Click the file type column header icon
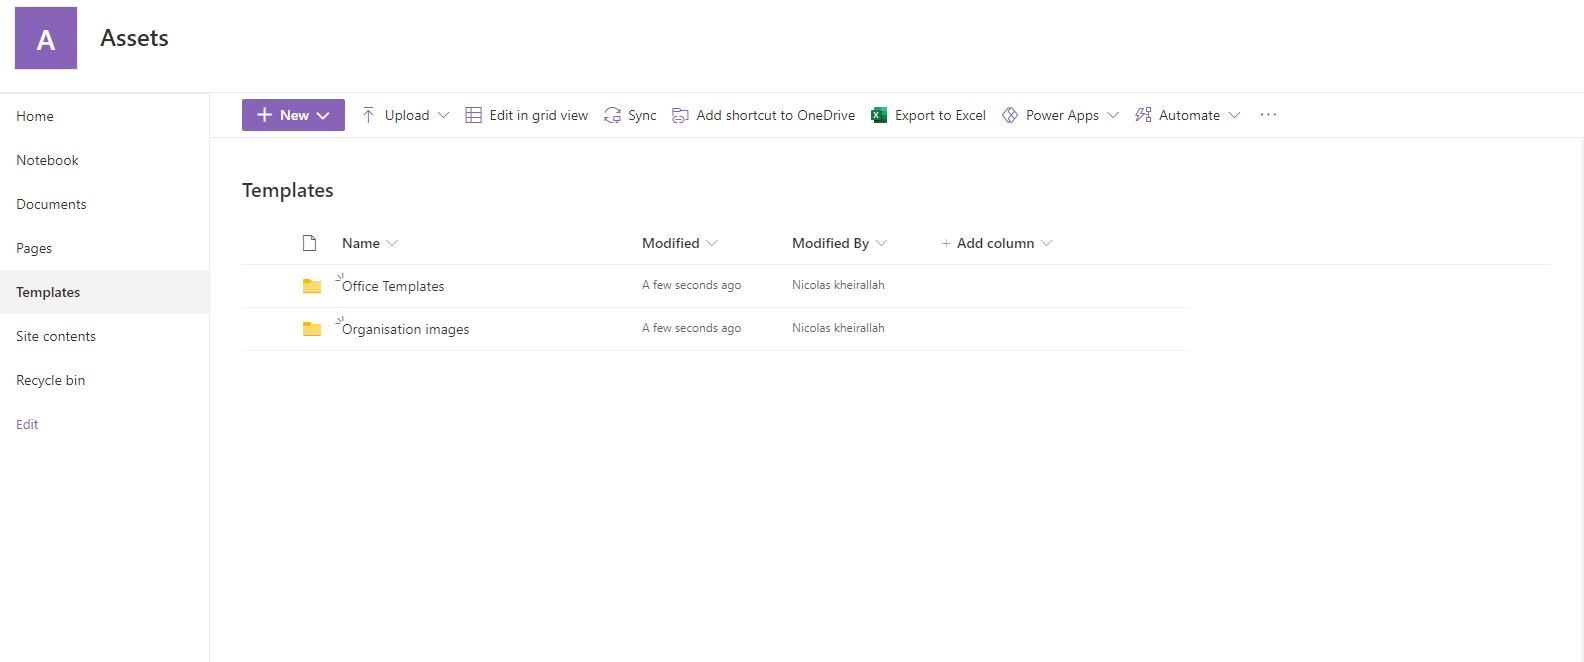The height and width of the screenshot is (662, 1584). click(310, 243)
